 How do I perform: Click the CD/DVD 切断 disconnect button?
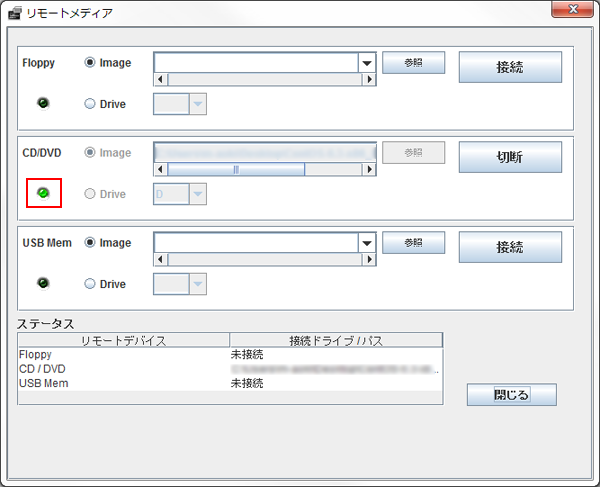[510, 157]
